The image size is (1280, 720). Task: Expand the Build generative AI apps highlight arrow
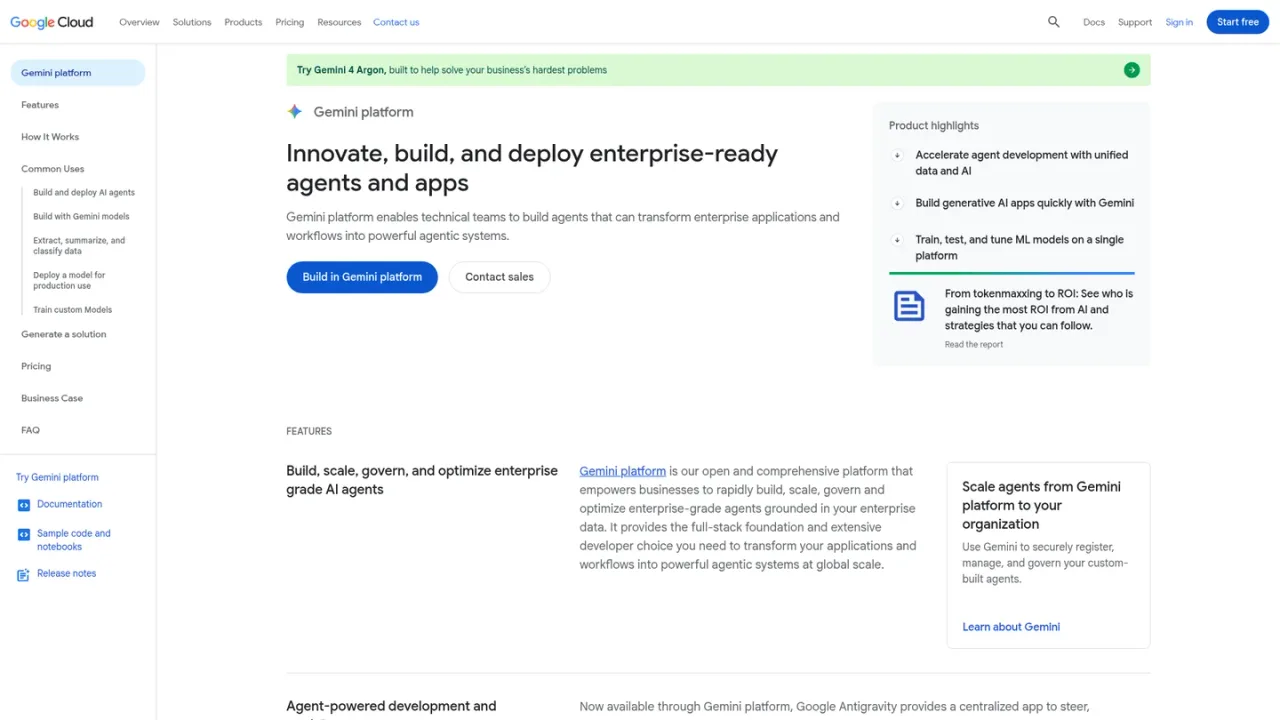pos(898,203)
